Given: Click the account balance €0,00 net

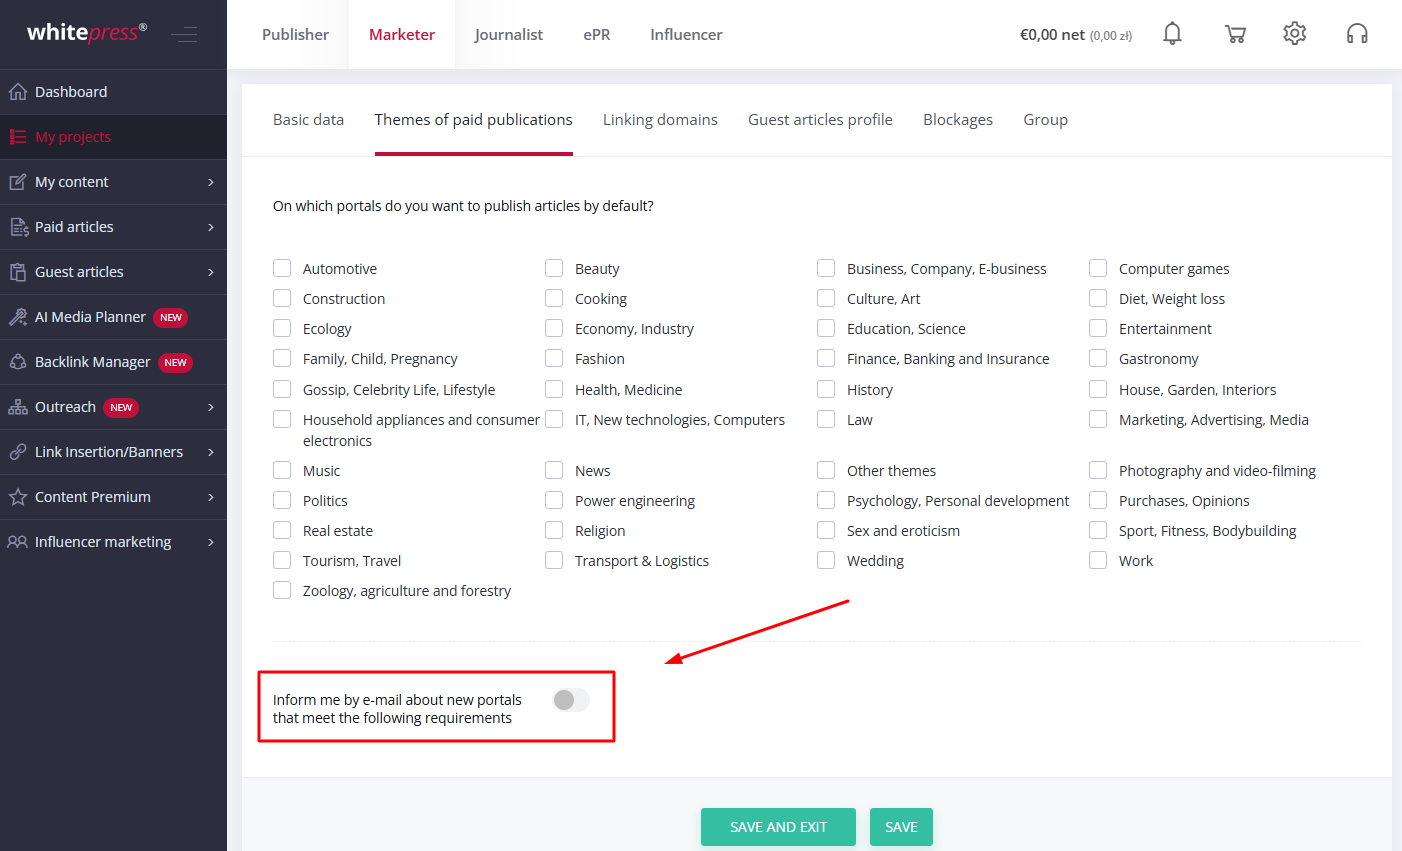Looking at the screenshot, I should click(x=1076, y=35).
